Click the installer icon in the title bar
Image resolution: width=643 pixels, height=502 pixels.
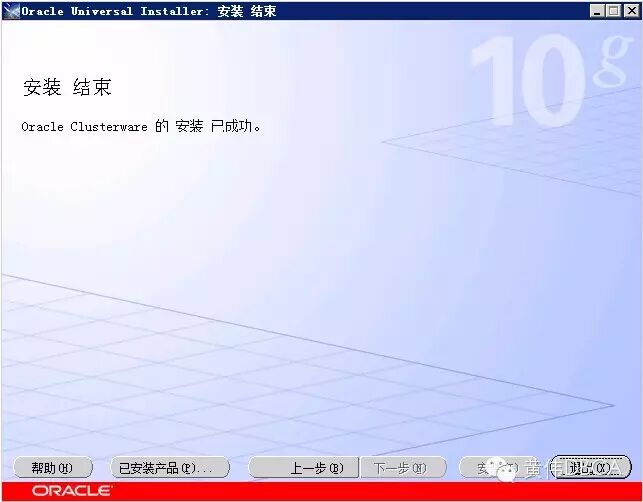(x=11, y=11)
